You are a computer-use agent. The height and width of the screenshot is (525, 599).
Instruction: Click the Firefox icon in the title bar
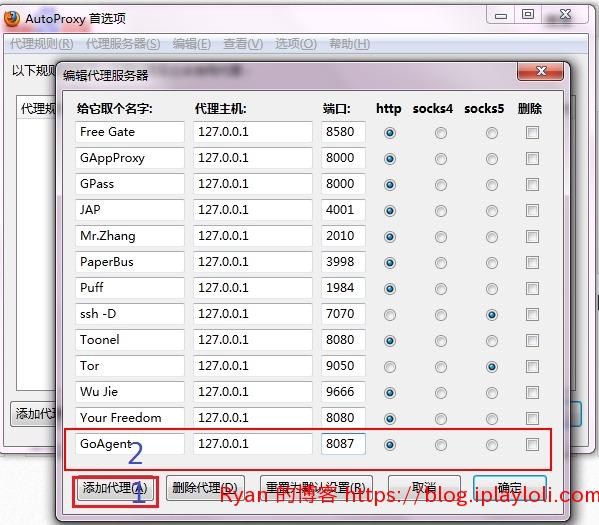[x=11, y=18]
